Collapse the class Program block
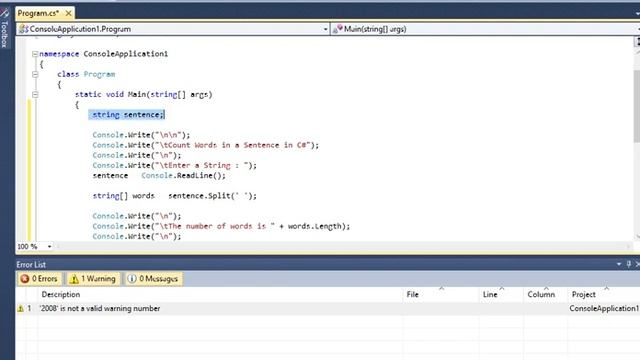Image resolution: width=640 pixels, height=360 pixels. (x=35, y=74)
